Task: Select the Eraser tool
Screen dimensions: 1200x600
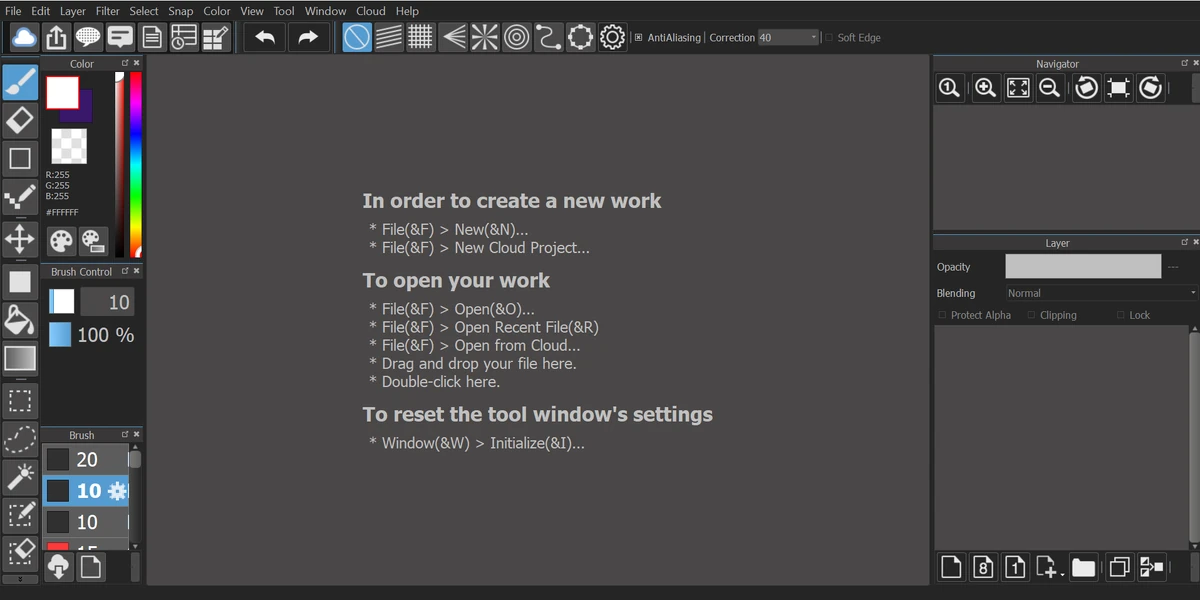Action: point(20,121)
